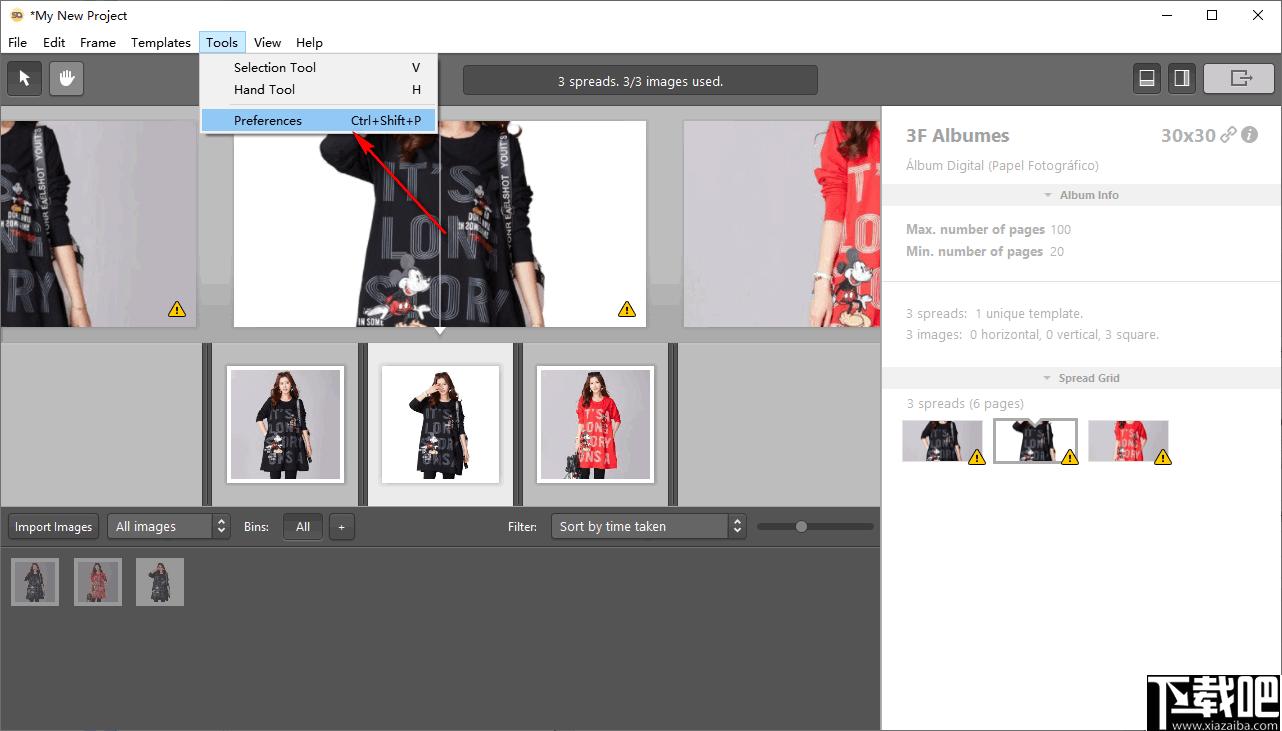Click warning icon on center spread preview

627,309
